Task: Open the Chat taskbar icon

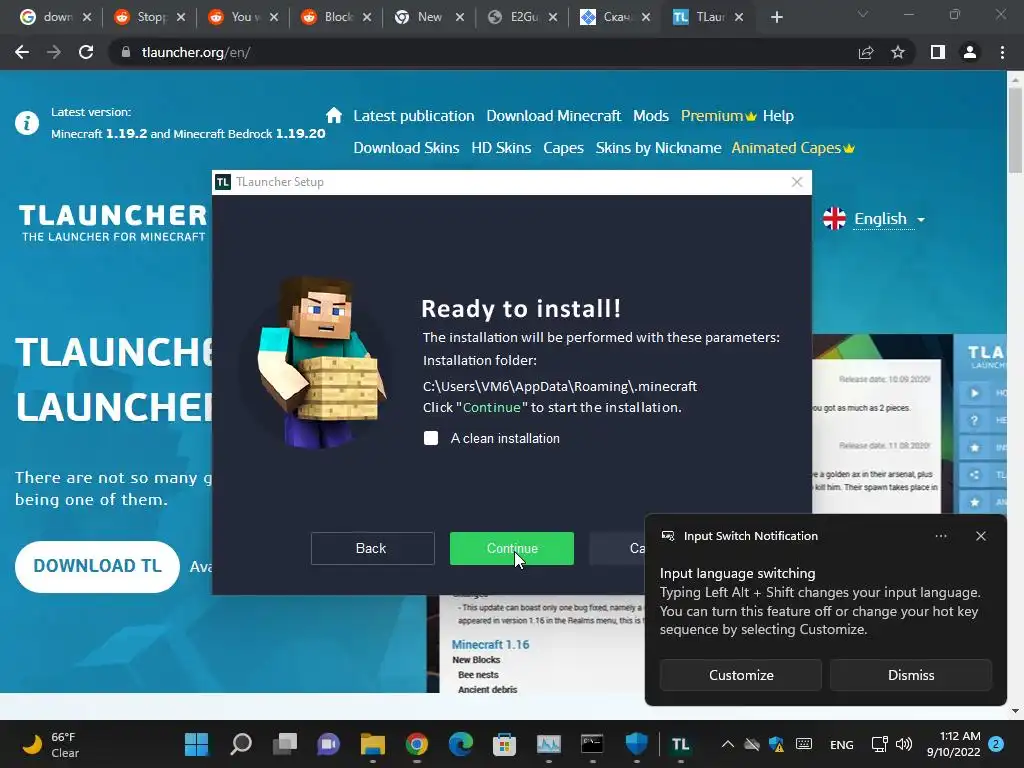Action: pyautogui.click(x=328, y=744)
